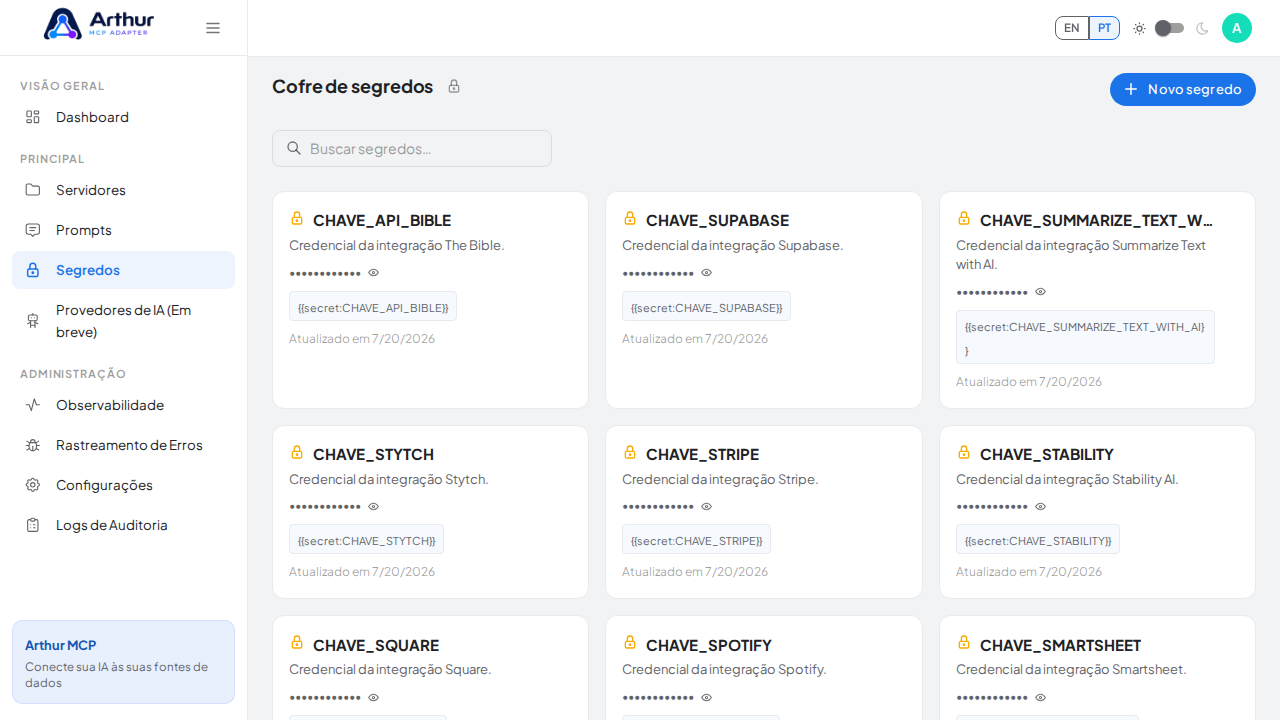Click the moon dark-mode icon
1280x720 pixels.
1202,28
